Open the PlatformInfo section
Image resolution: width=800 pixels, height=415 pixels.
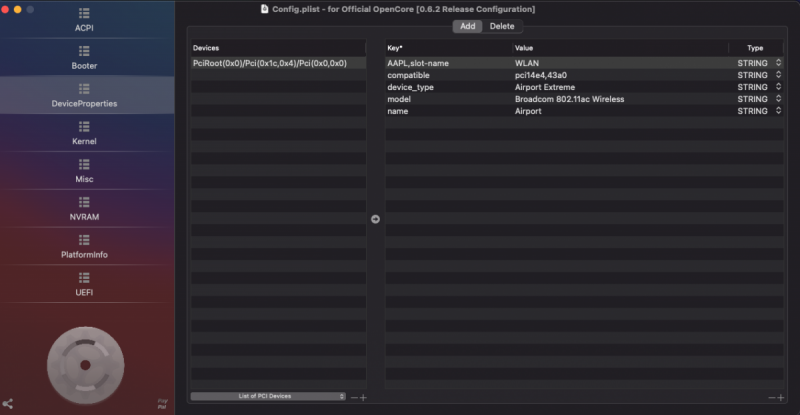84,247
